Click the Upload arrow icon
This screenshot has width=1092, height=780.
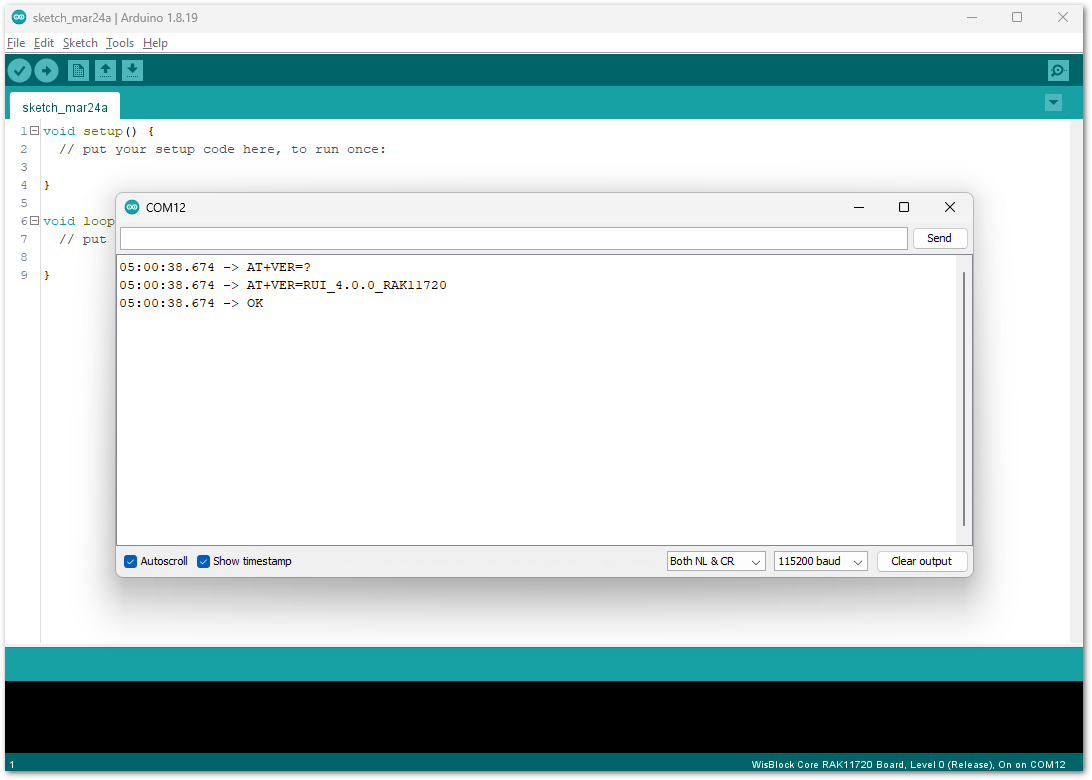[x=47, y=70]
